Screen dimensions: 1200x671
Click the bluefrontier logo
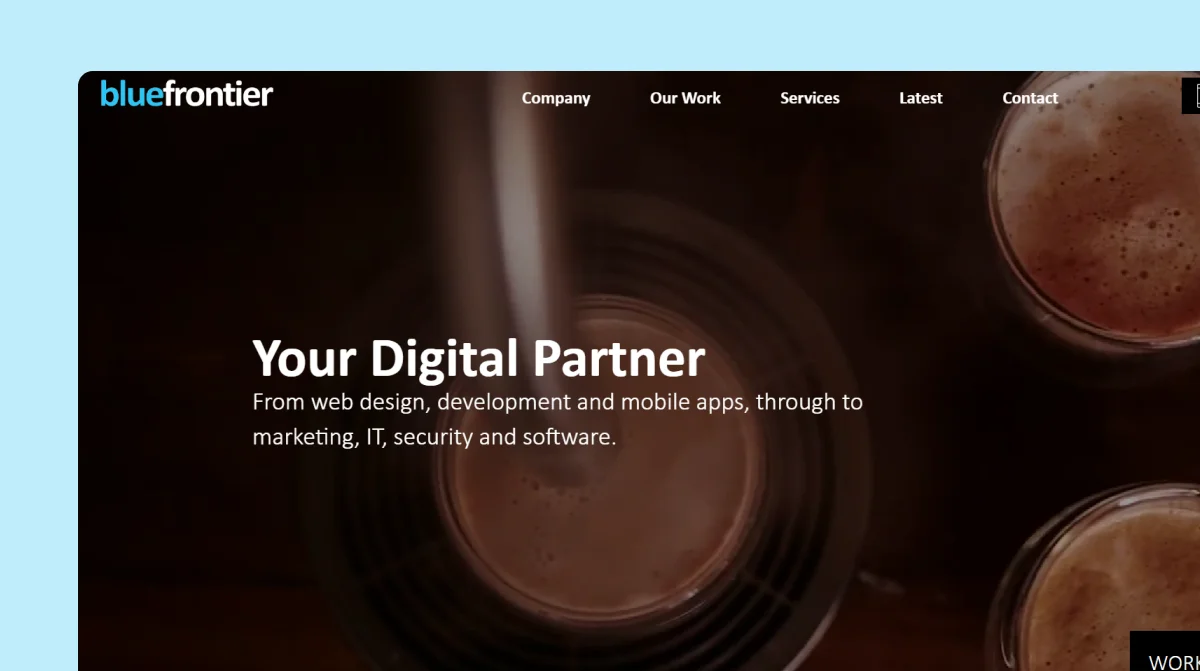pyautogui.click(x=186, y=95)
